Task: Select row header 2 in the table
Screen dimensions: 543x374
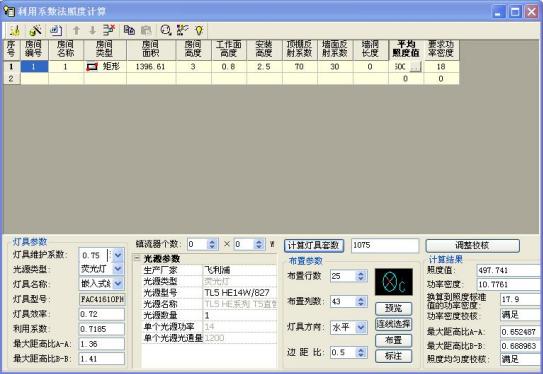Action: [x=11, y=79]
